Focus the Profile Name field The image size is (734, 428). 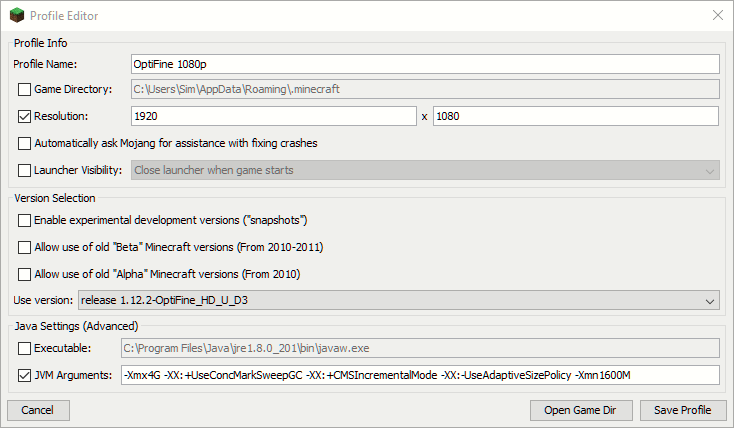click(425, 64)
